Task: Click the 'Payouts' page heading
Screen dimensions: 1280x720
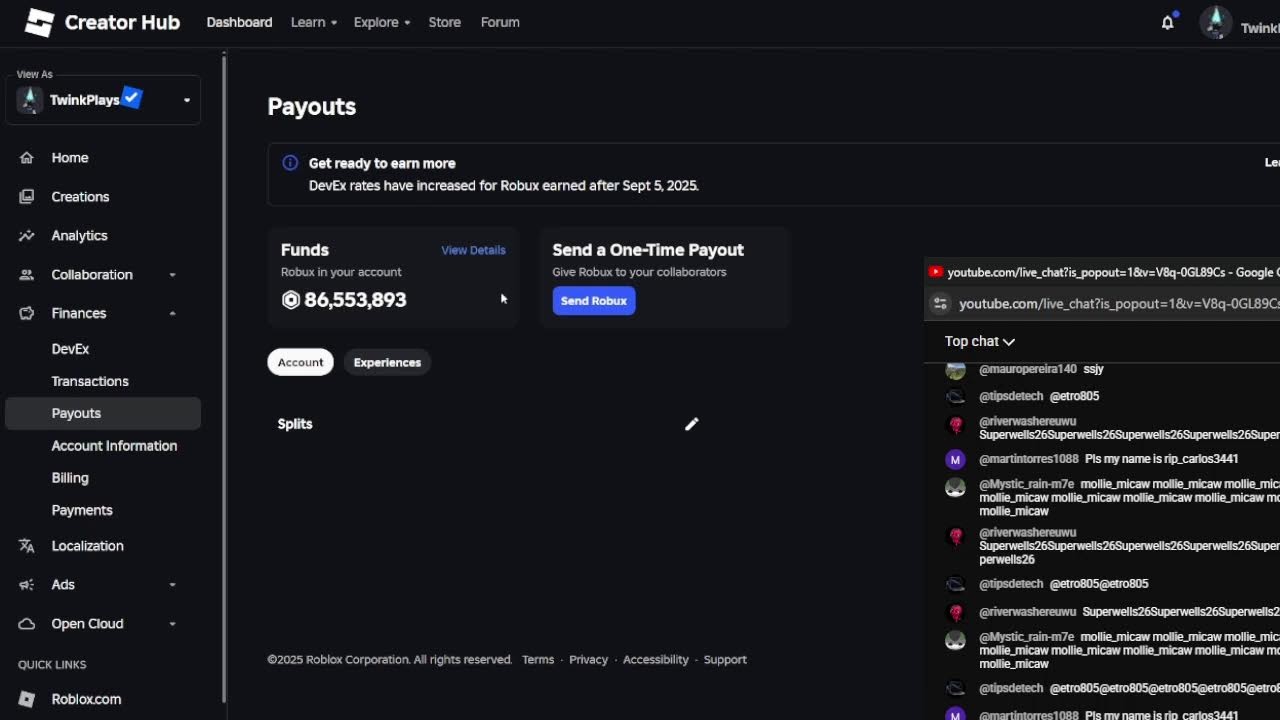Action: [312, 106]
